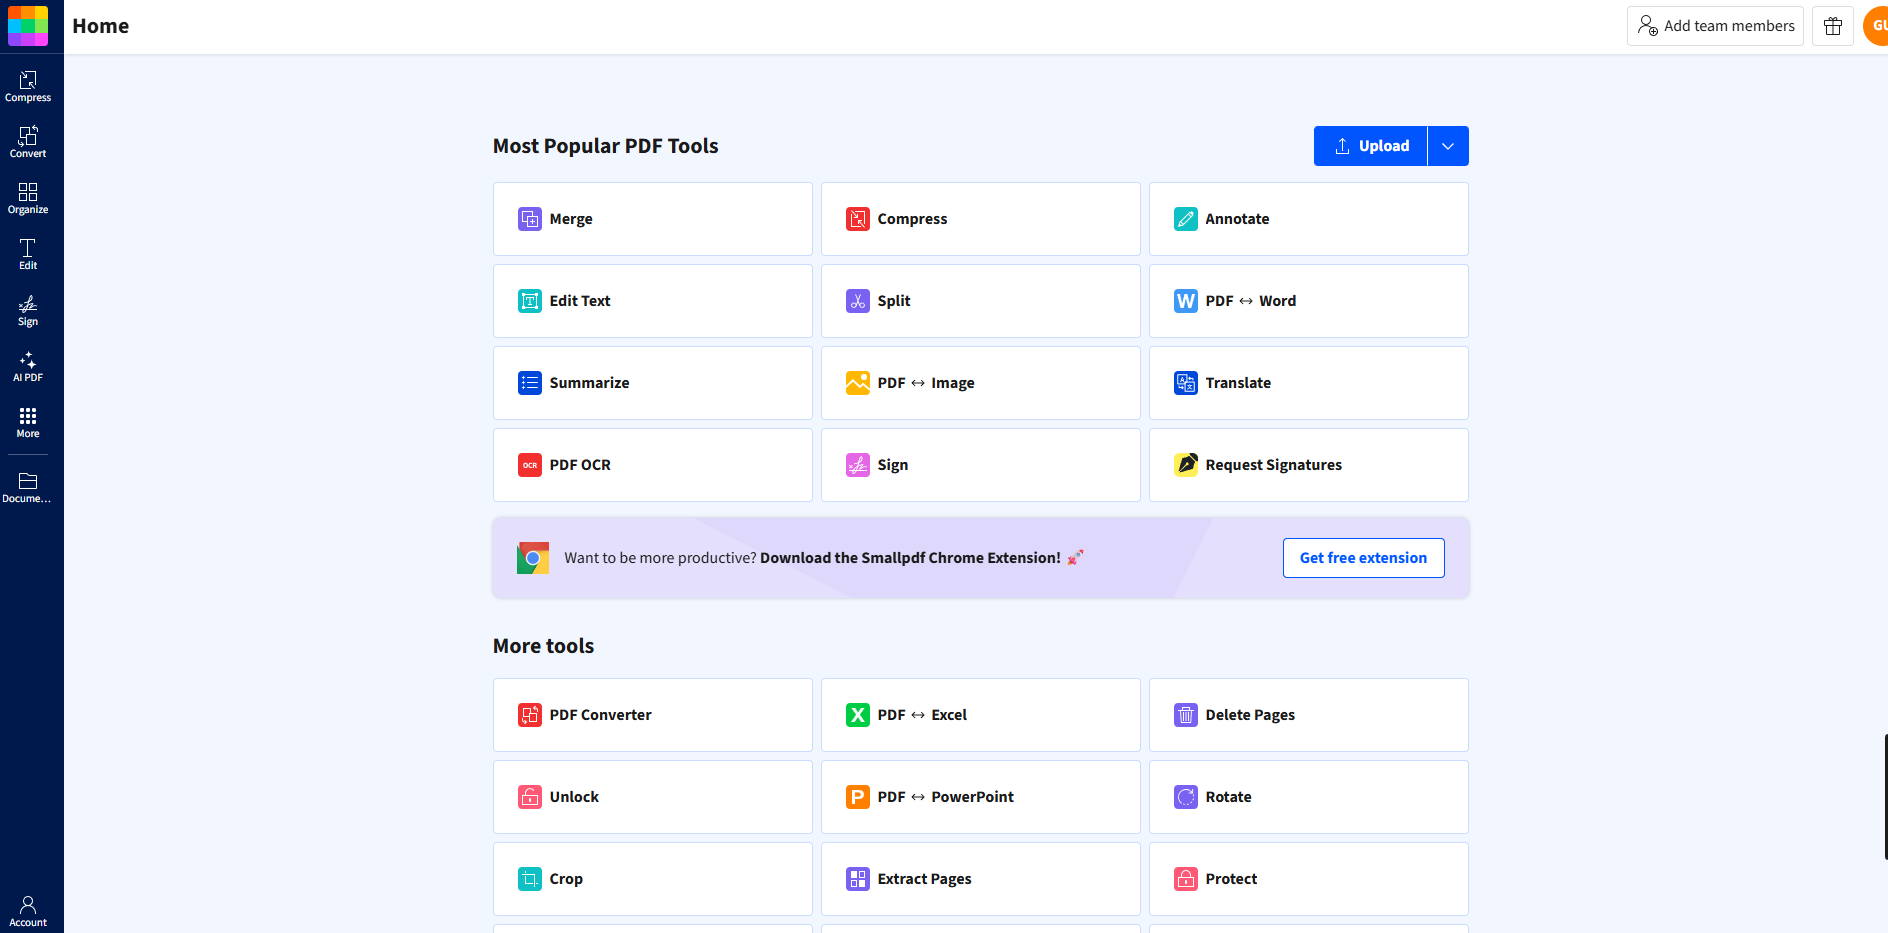The width and height of the screenshot is (1888, 933).
Task: Open the More tools grid in sidebar
Action: (x=28, y=423)
